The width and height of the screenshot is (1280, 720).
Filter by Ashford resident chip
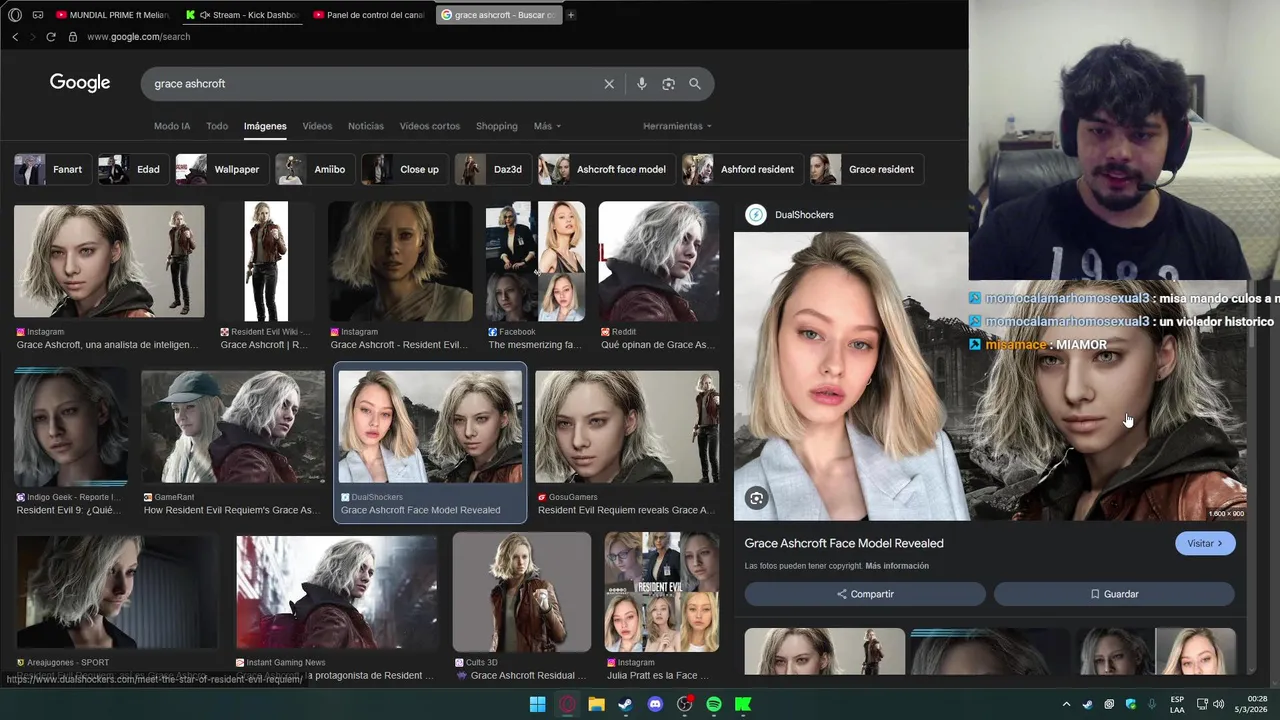(742, 169)
